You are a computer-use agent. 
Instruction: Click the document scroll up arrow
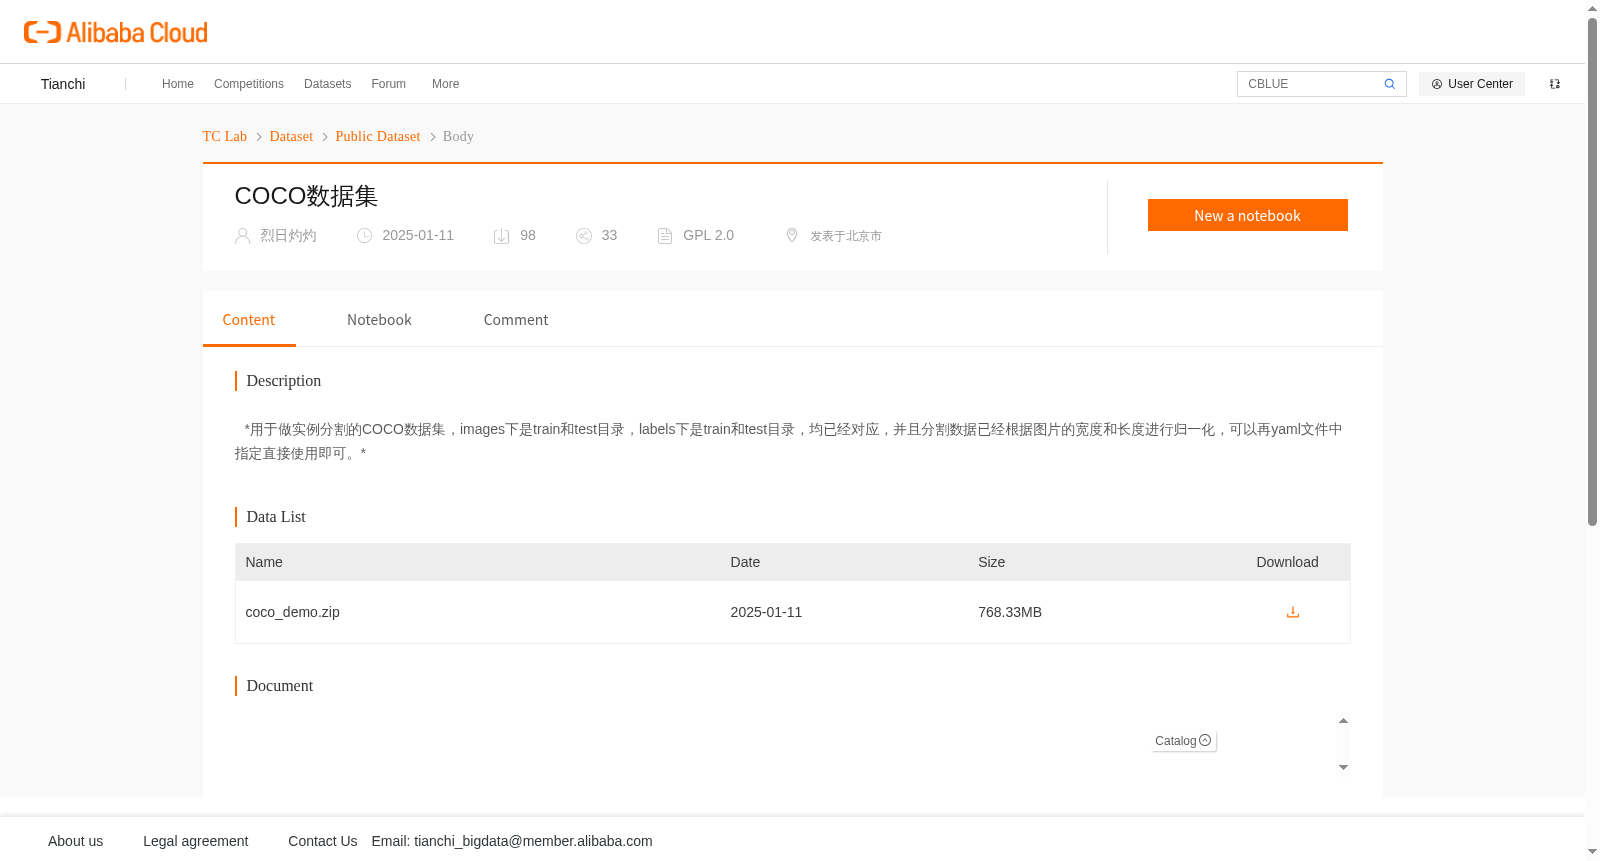pyautogui.click(x=1343, y=721)
